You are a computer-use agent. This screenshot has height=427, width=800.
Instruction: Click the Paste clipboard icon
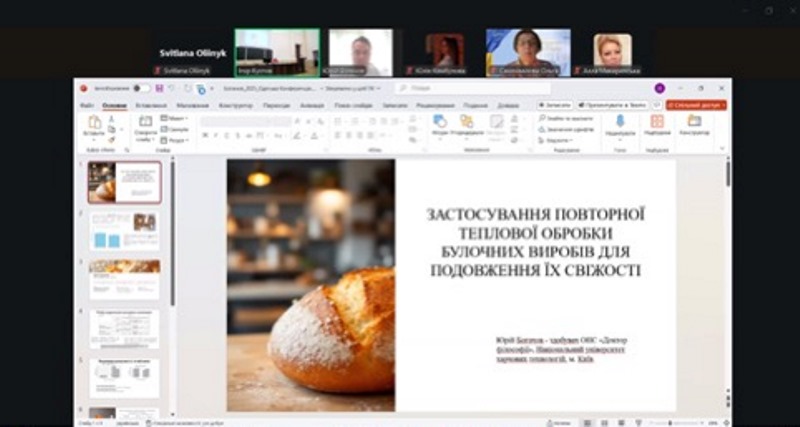tap(94, 124)
